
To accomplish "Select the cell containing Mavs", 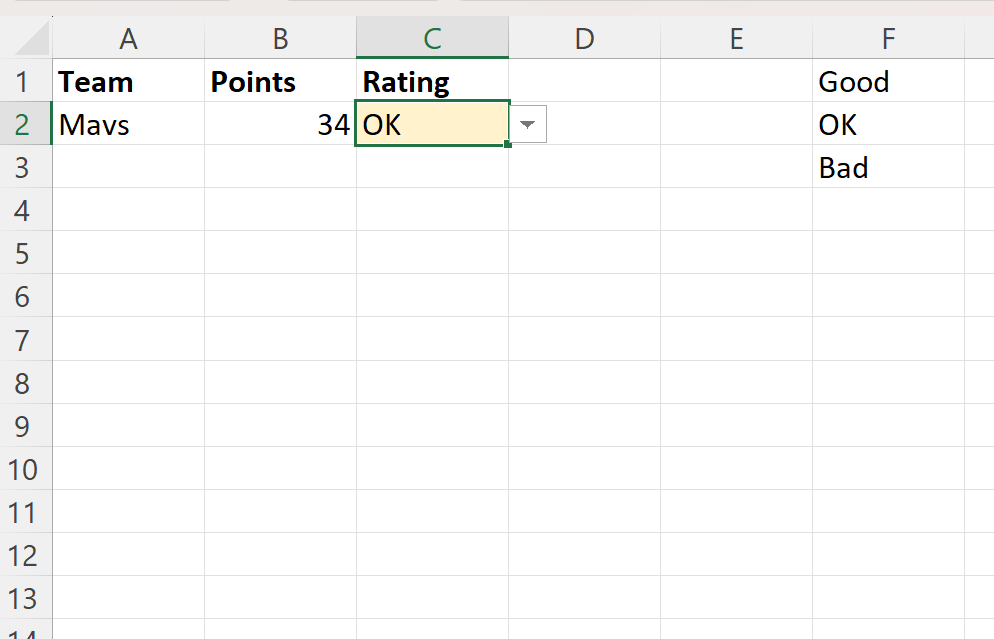I will coord(128,124).
